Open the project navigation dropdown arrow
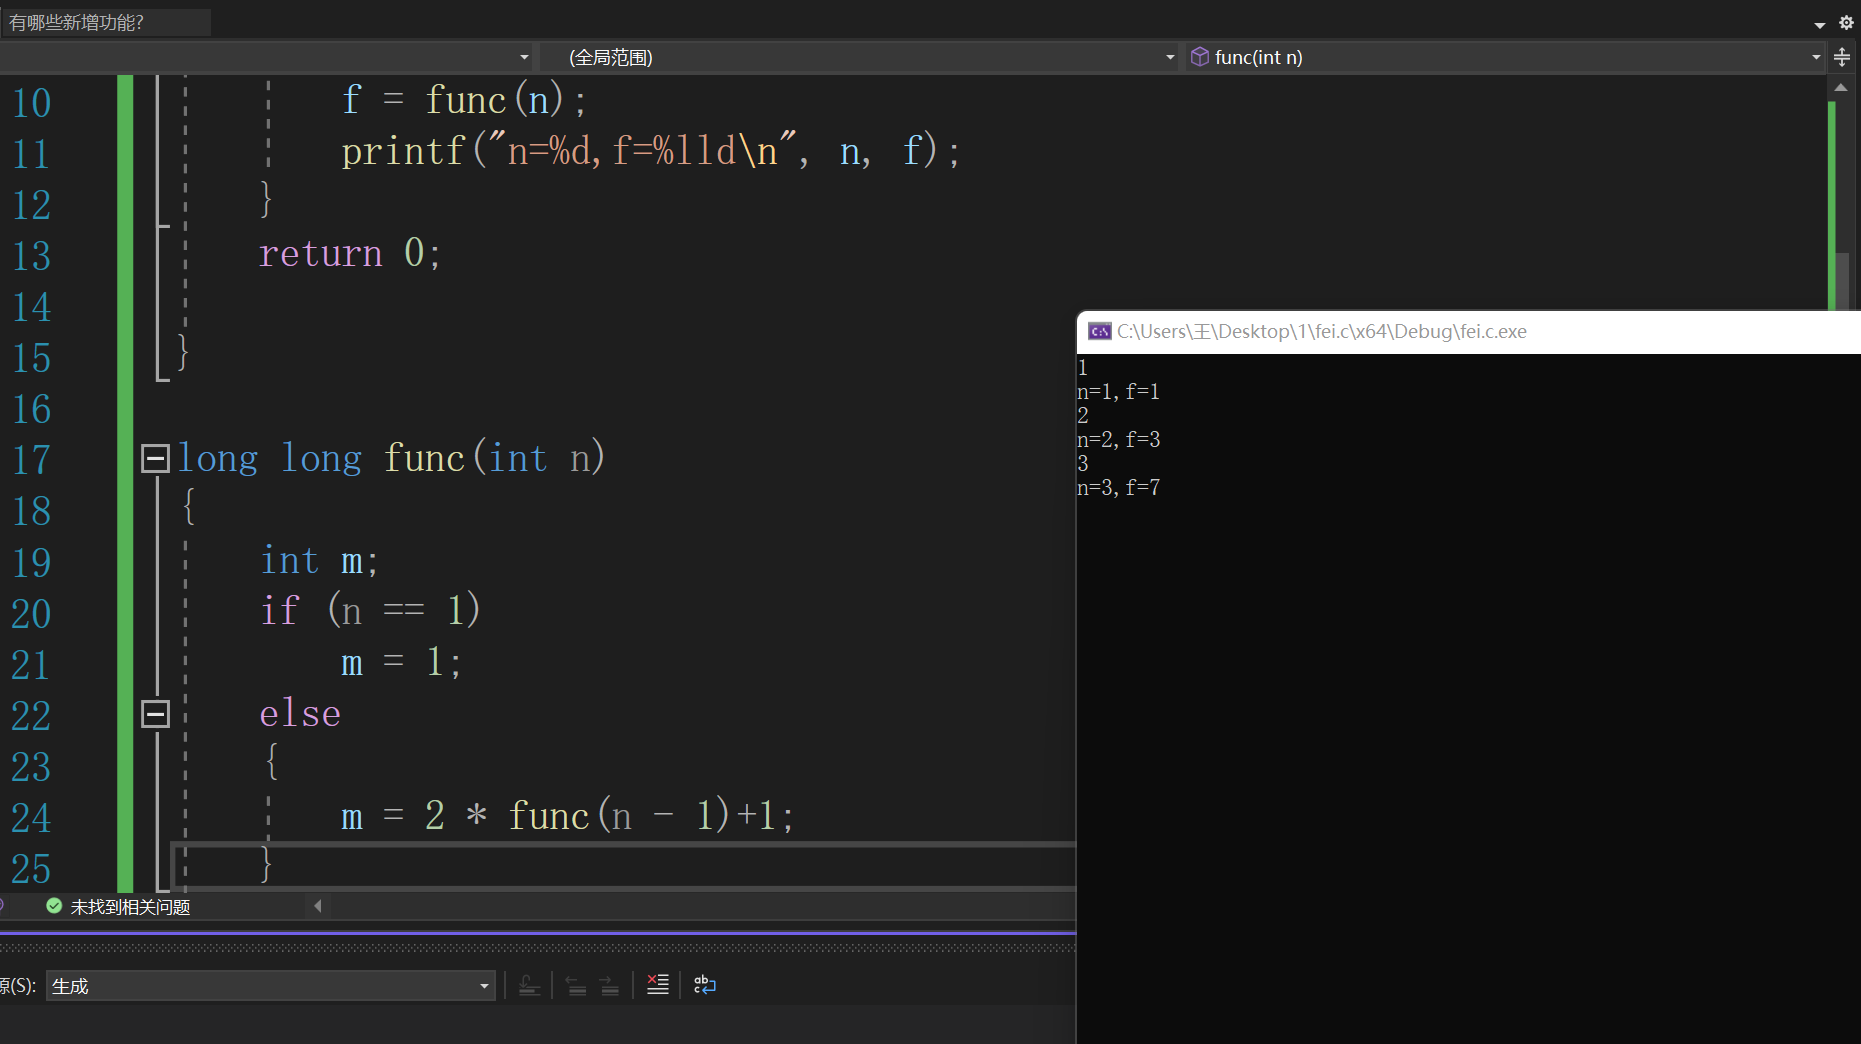The width and height of the screenshot is (1861, 1044). click(x=524, y=57)
